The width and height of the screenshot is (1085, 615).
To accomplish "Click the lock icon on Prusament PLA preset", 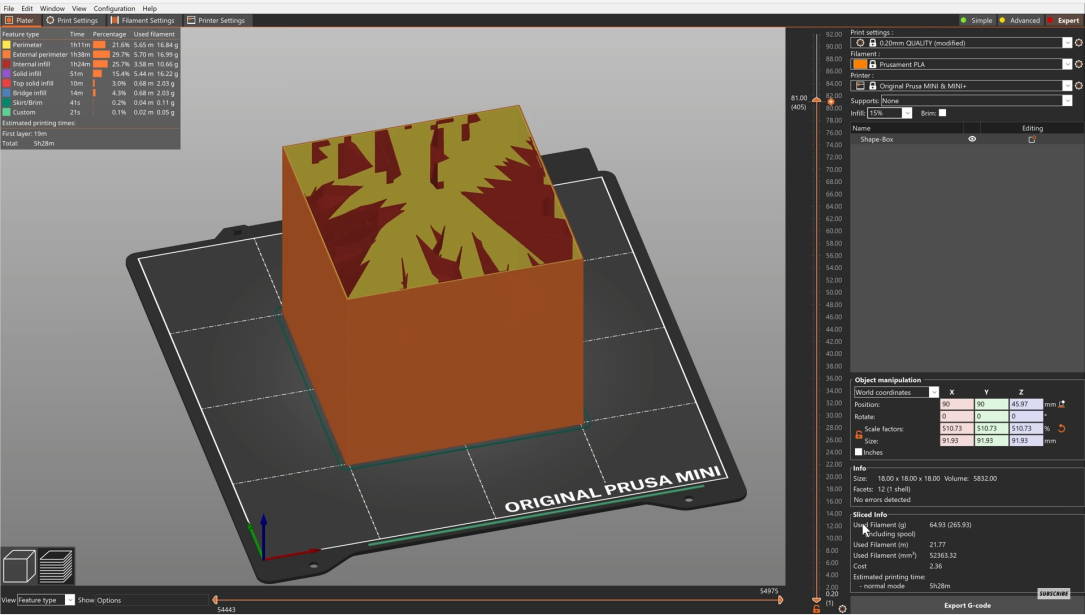I will (873, 64).
